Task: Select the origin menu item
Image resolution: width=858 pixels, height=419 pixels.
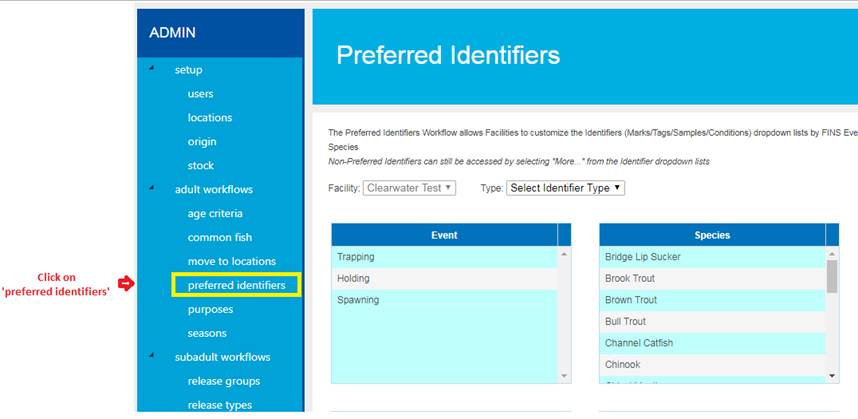Action: (201, 142)
